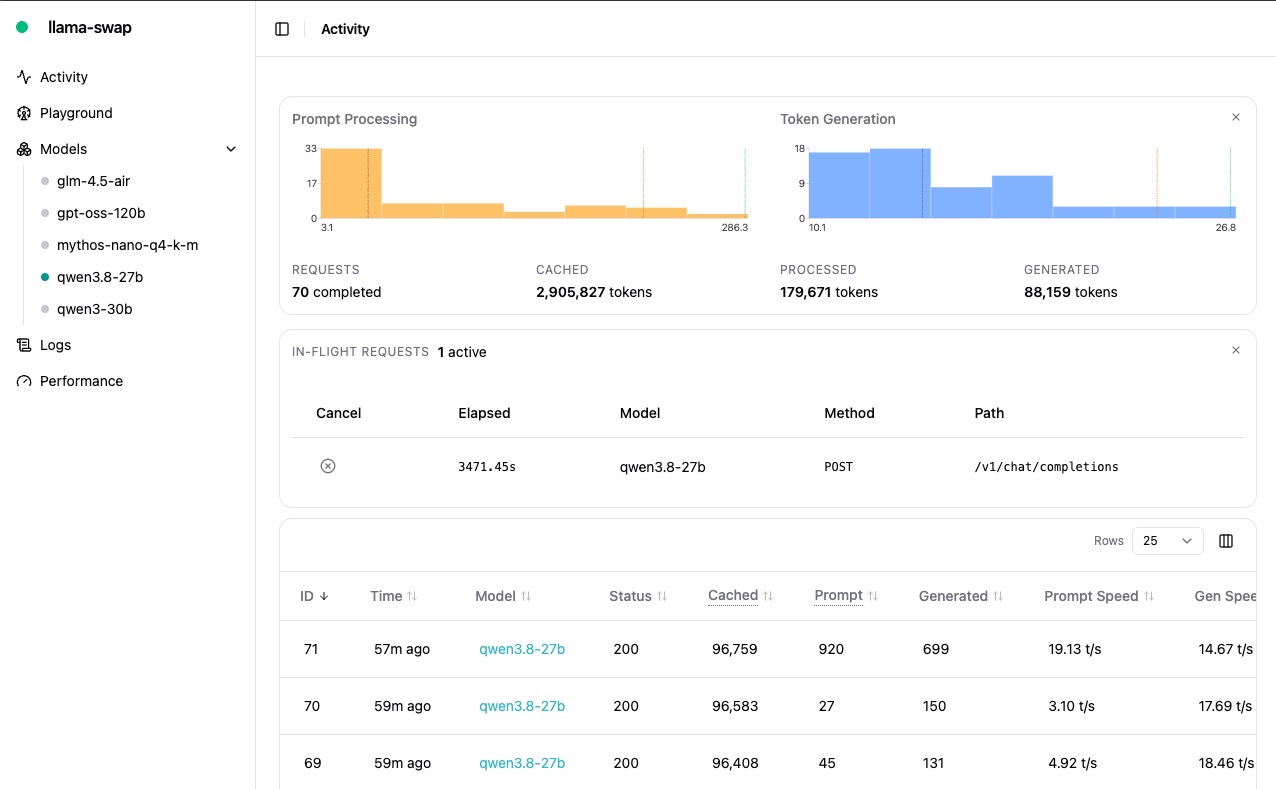Click the Playground icon in sidebar
Image resolution: width=1276 pixels, height=789 pixels.
point(24,113)
